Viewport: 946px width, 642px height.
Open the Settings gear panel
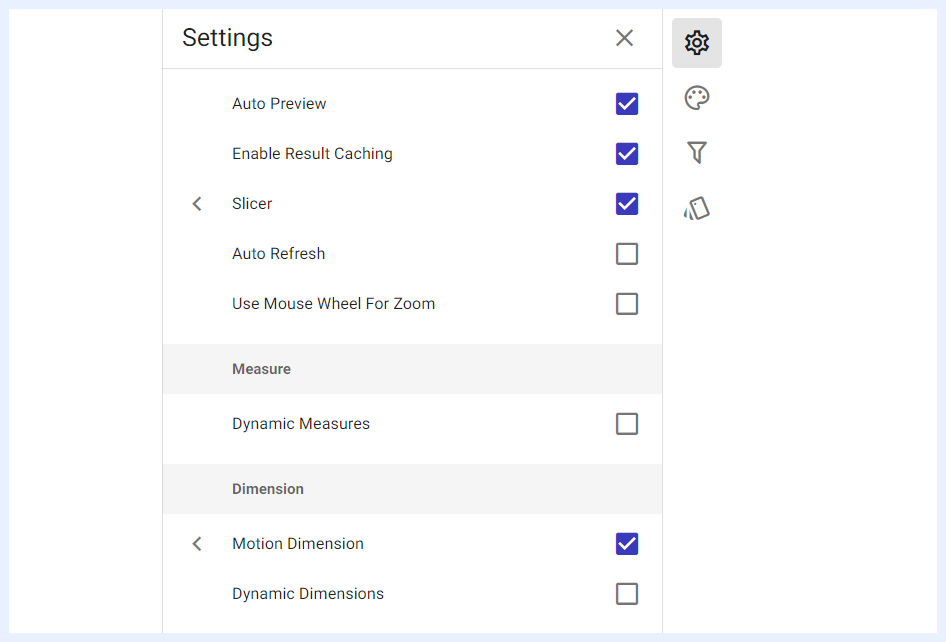tap(697, 43)
